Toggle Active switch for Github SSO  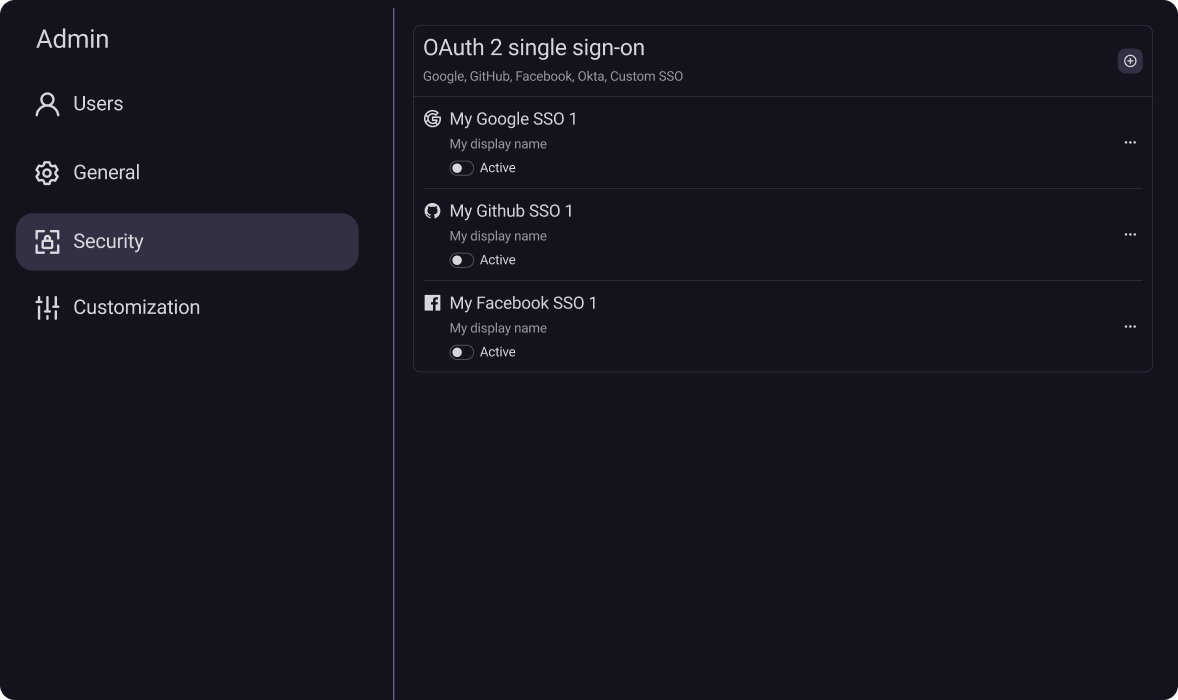point(461,260)
